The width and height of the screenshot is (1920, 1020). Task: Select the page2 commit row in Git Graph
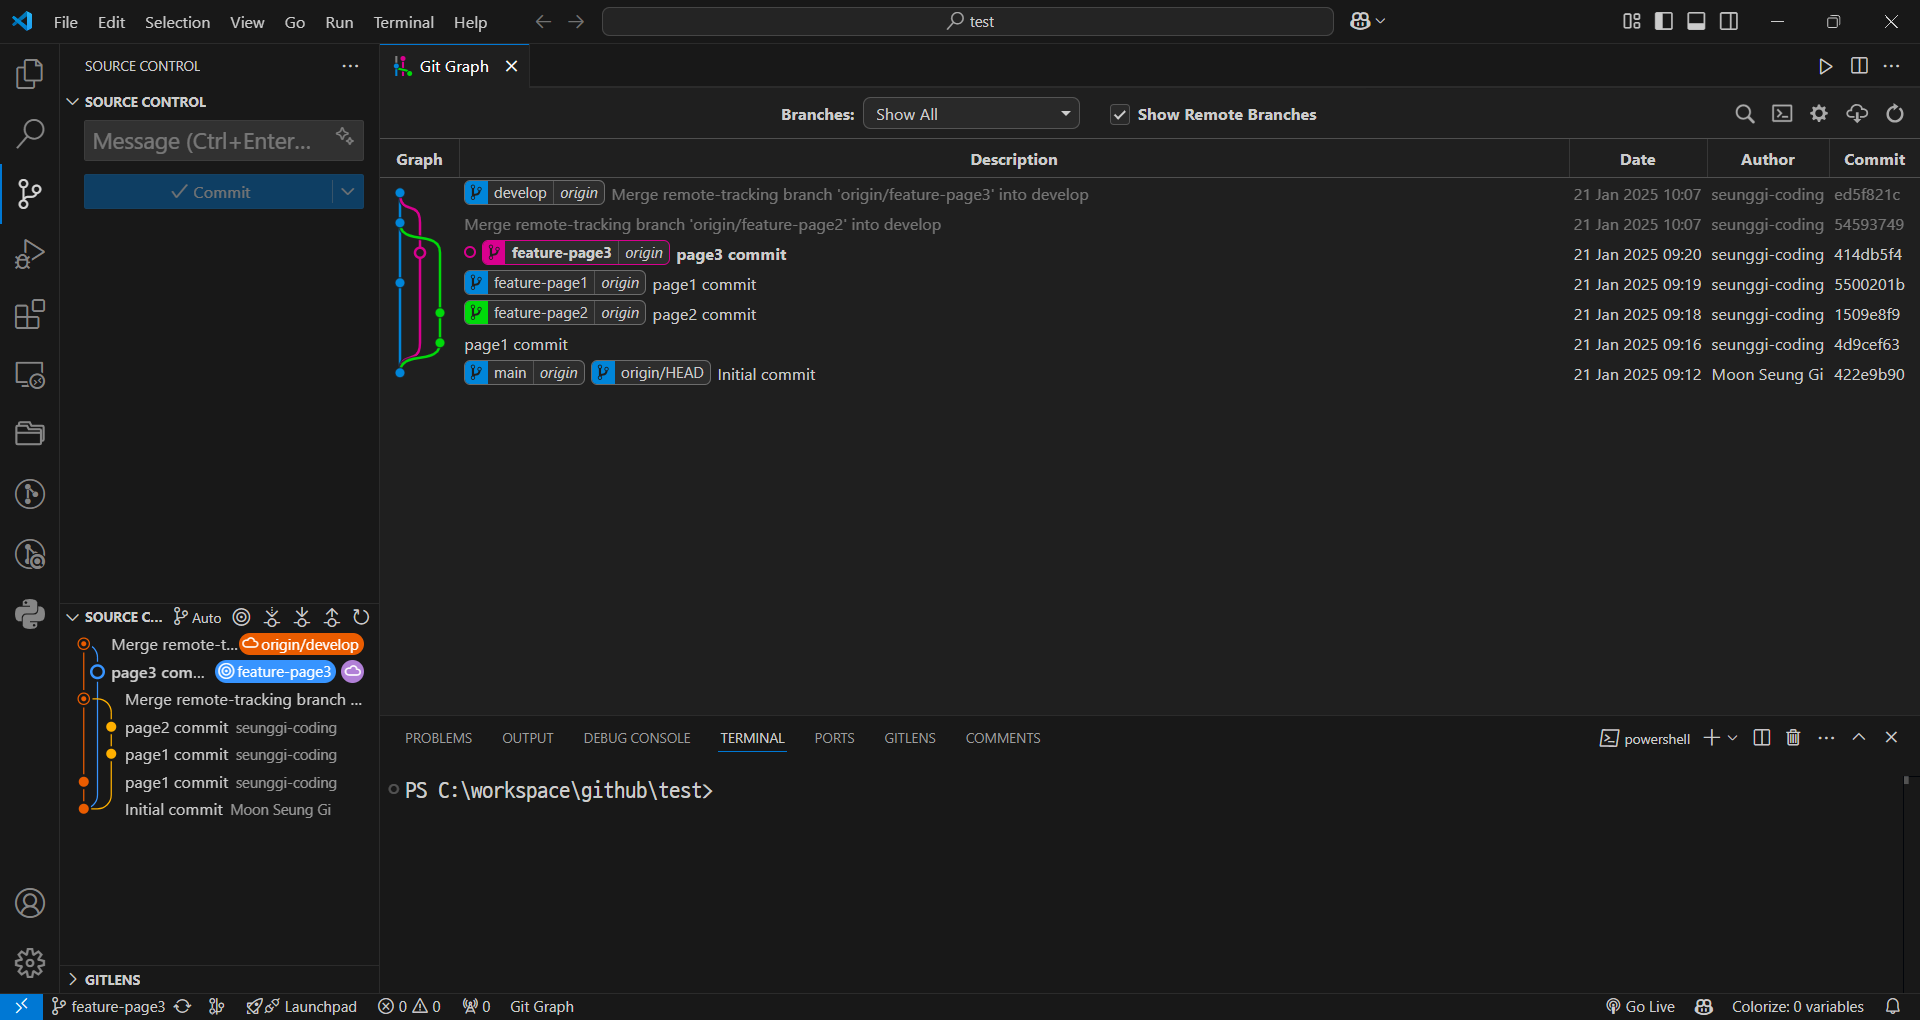pos(1150,314)
